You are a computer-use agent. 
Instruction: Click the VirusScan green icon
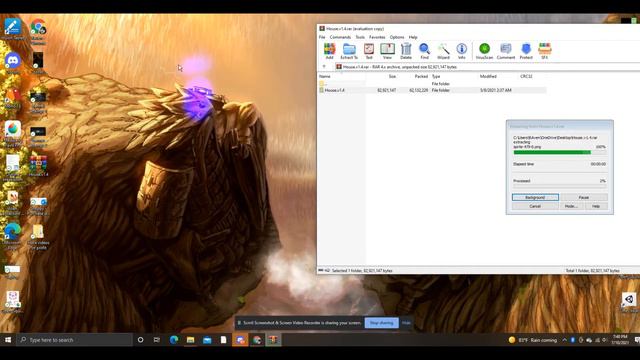click(484, 51)
